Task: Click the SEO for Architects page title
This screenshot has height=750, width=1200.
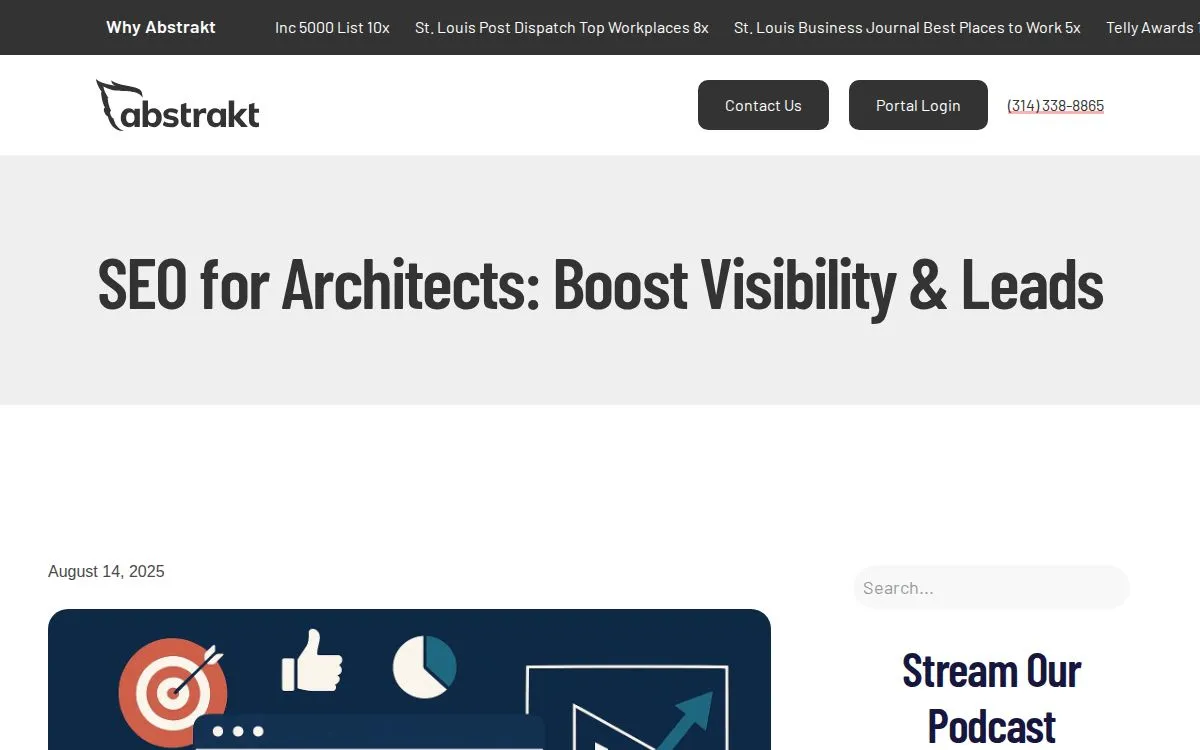Action: point(600,283)
